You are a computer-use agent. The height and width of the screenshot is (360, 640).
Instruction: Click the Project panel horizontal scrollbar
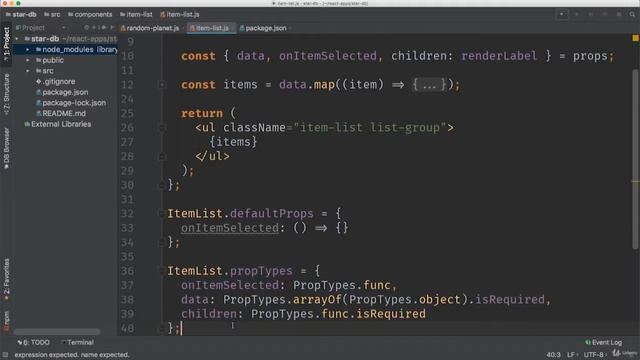(56, 332)
